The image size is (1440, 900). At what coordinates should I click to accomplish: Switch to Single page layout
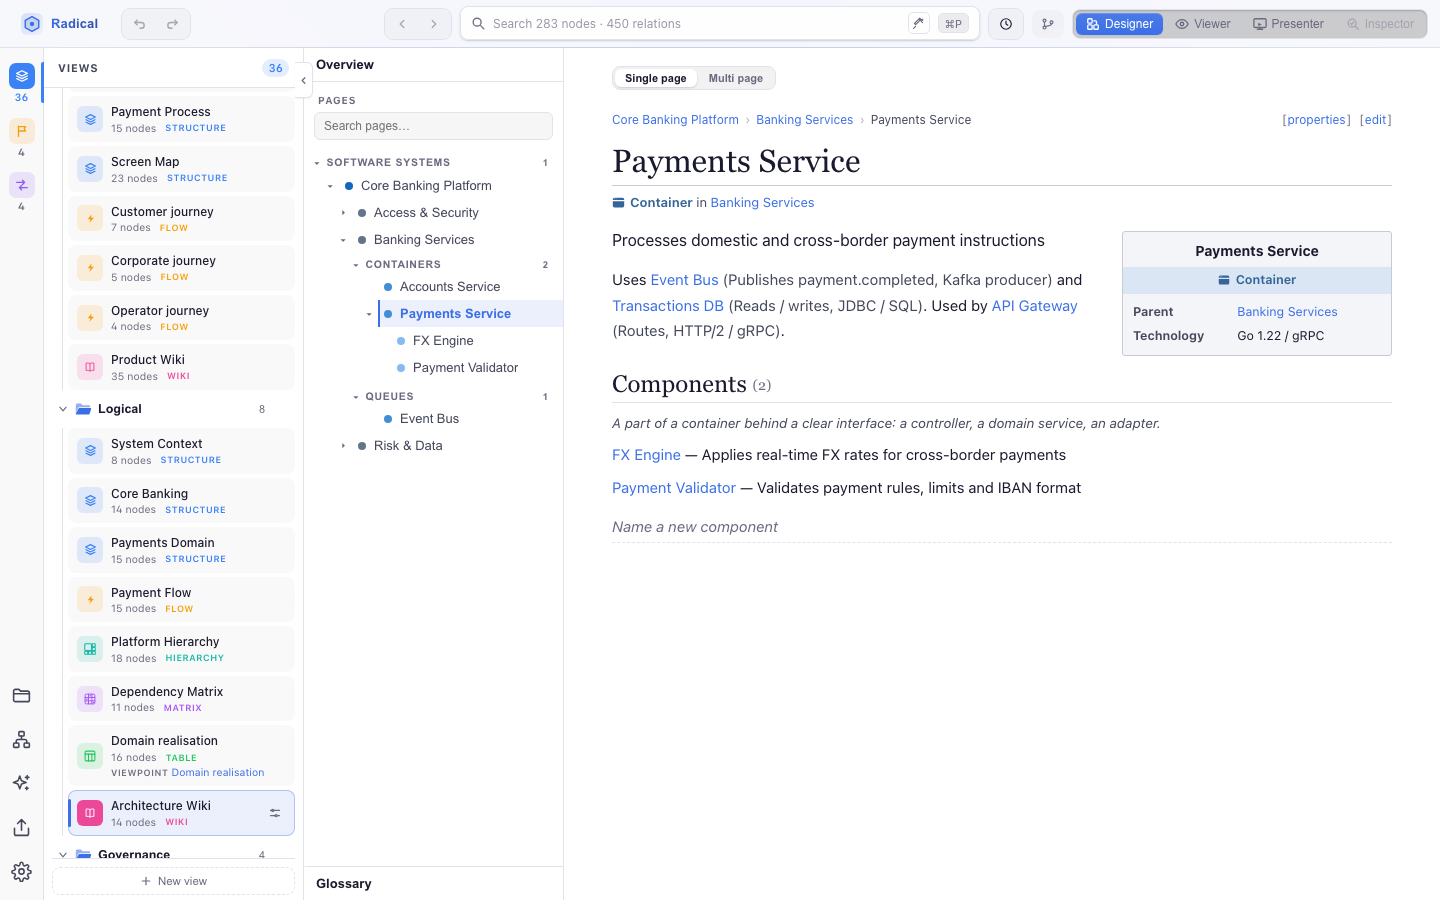[x=656, y=78]
